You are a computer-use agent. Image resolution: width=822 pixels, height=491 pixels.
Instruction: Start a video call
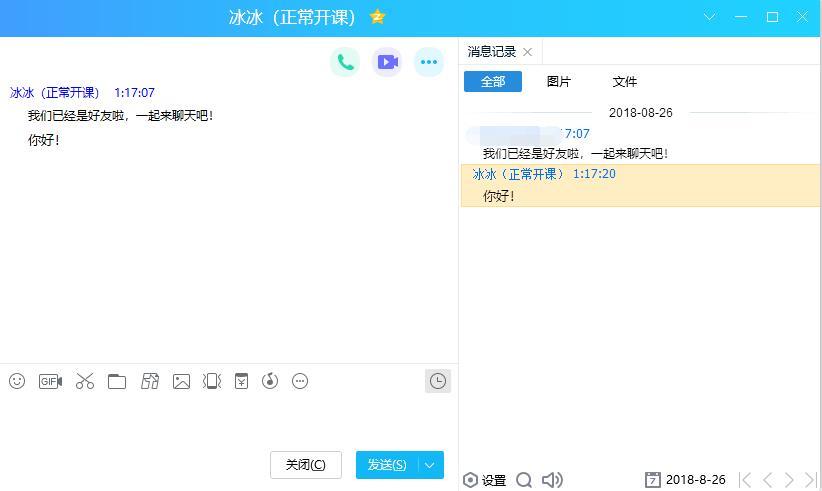[x=387, y=62]
